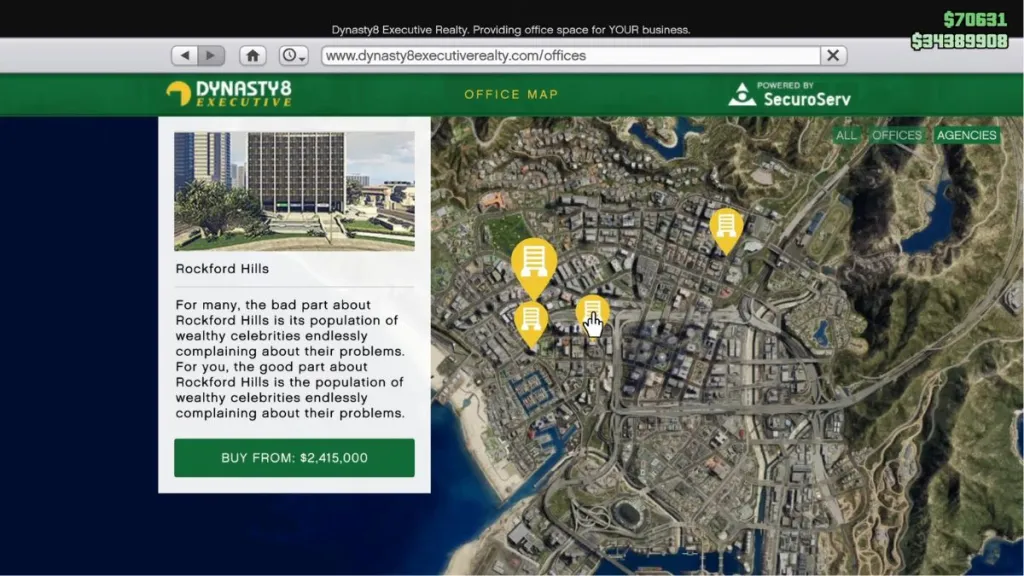Click the Rockford Hills description paragraph
This screenshot has width=1024, height=576.
point(290,359)
